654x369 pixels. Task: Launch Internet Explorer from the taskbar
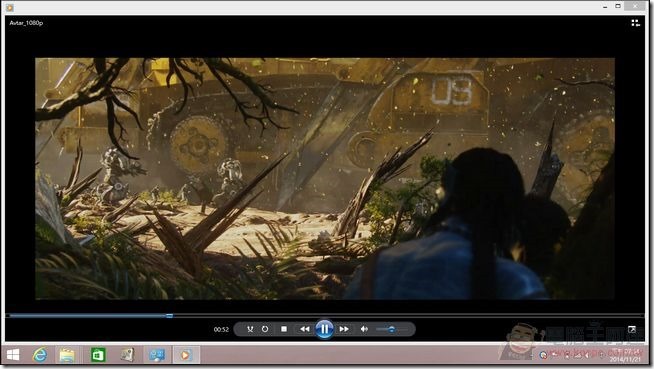40,355
